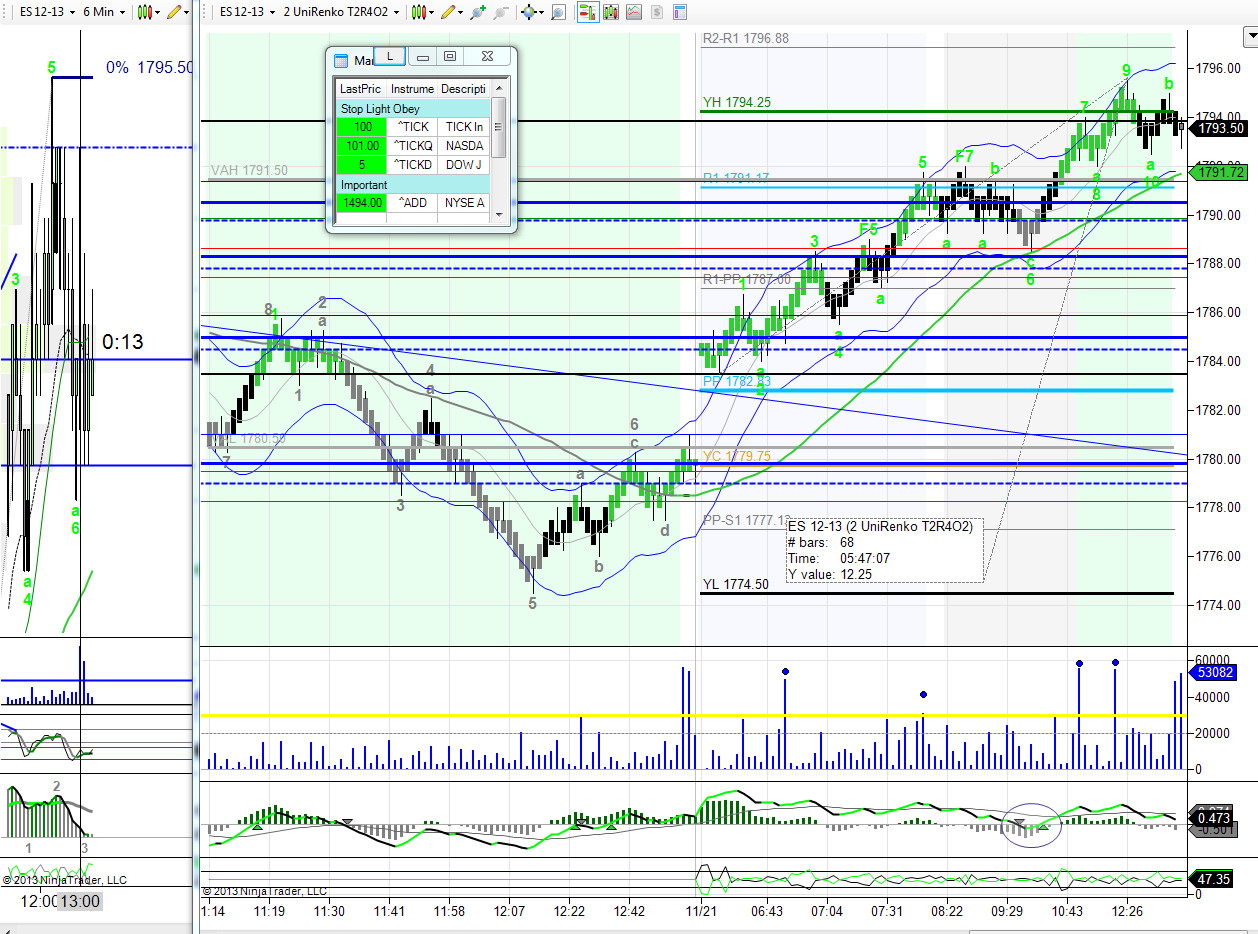This screenshot has width=1258, height=934.
Task: Click the 11/21 date label on time axis
Action: coord(702,911)
